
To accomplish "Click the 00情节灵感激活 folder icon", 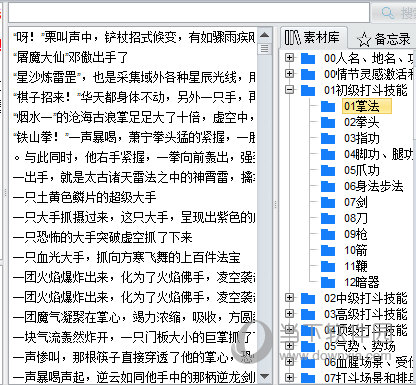I will click(308, 74).
